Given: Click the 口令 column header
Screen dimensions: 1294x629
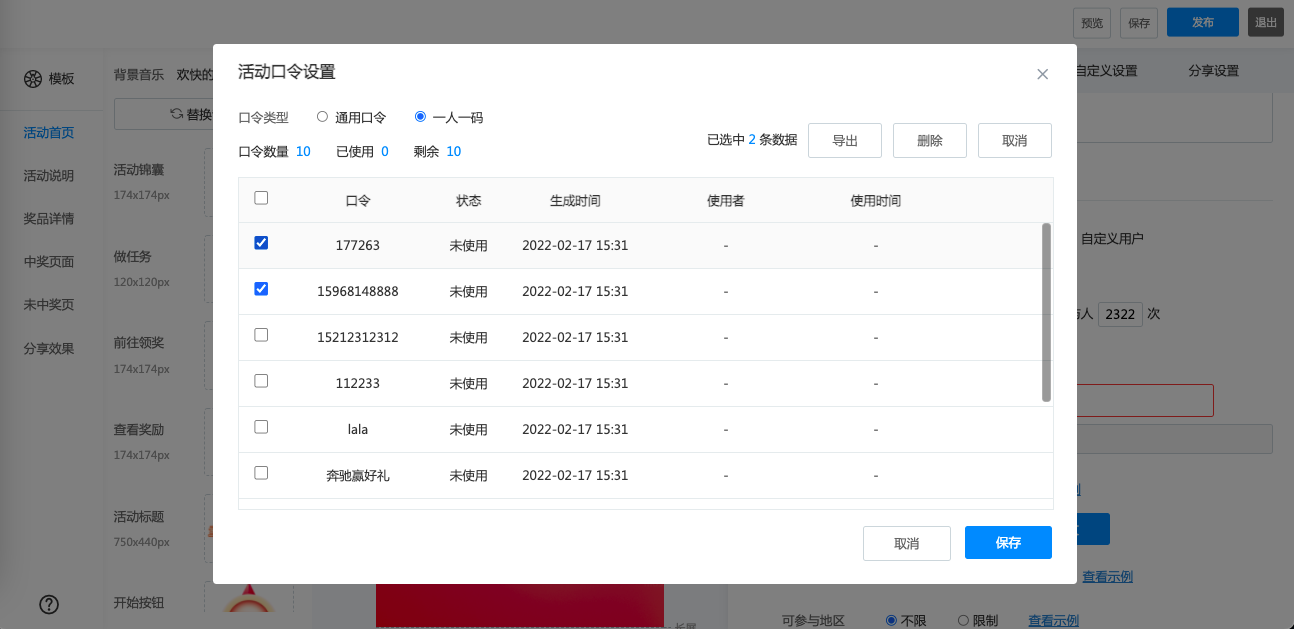Looking at the screenshot, I should pos(358,200).
